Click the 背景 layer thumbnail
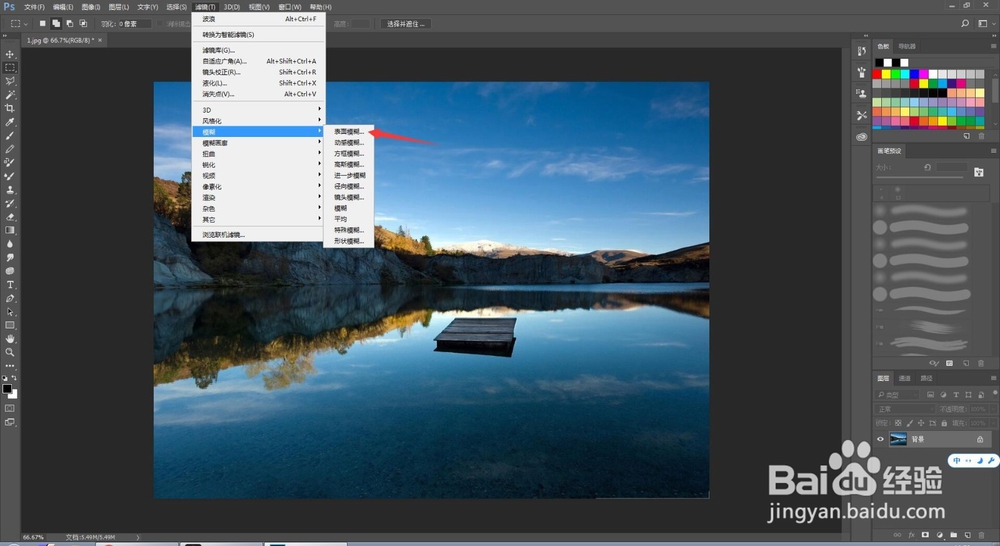The image size is (1000, 546). pos(898,439)
